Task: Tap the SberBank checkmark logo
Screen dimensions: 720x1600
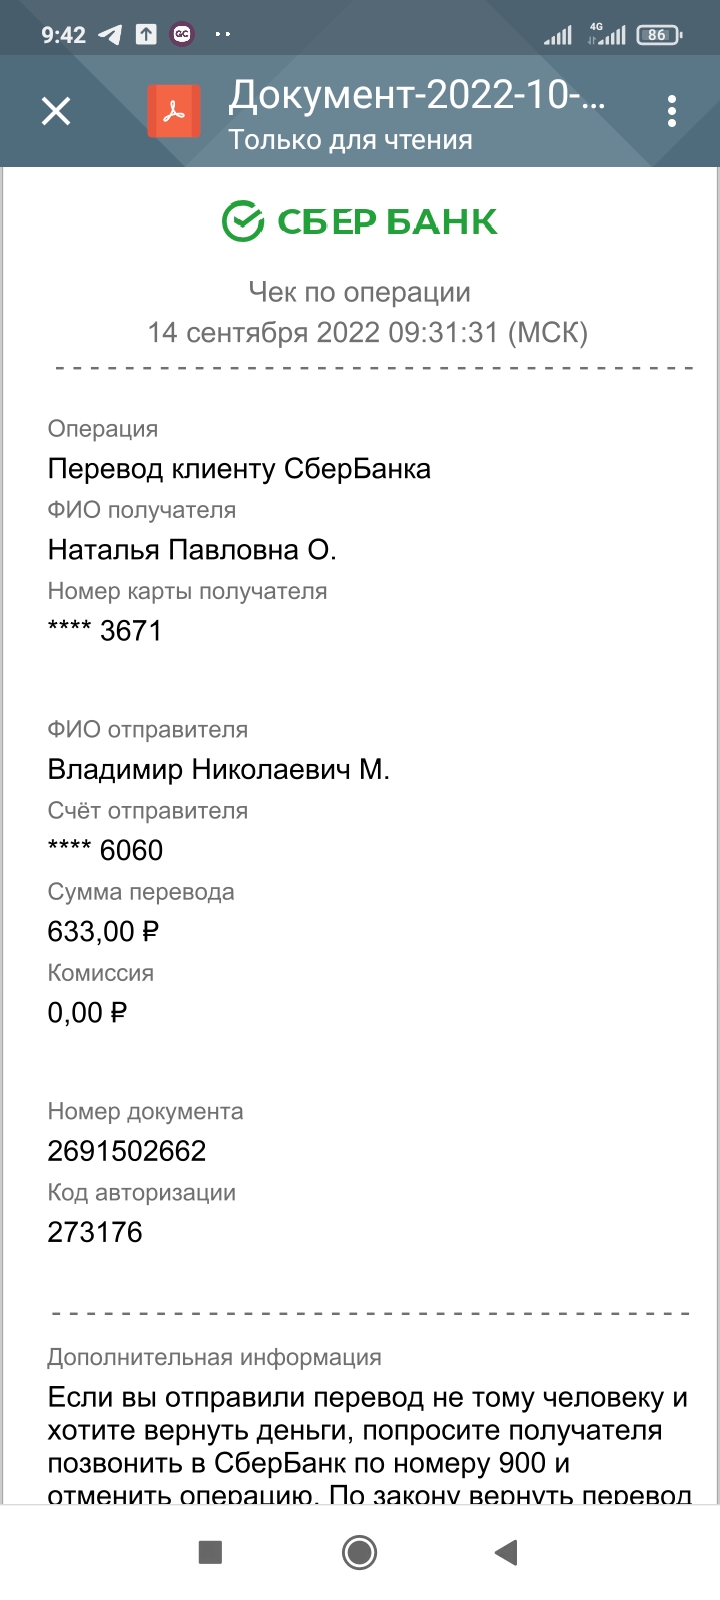Action: [x=242, y=221]
